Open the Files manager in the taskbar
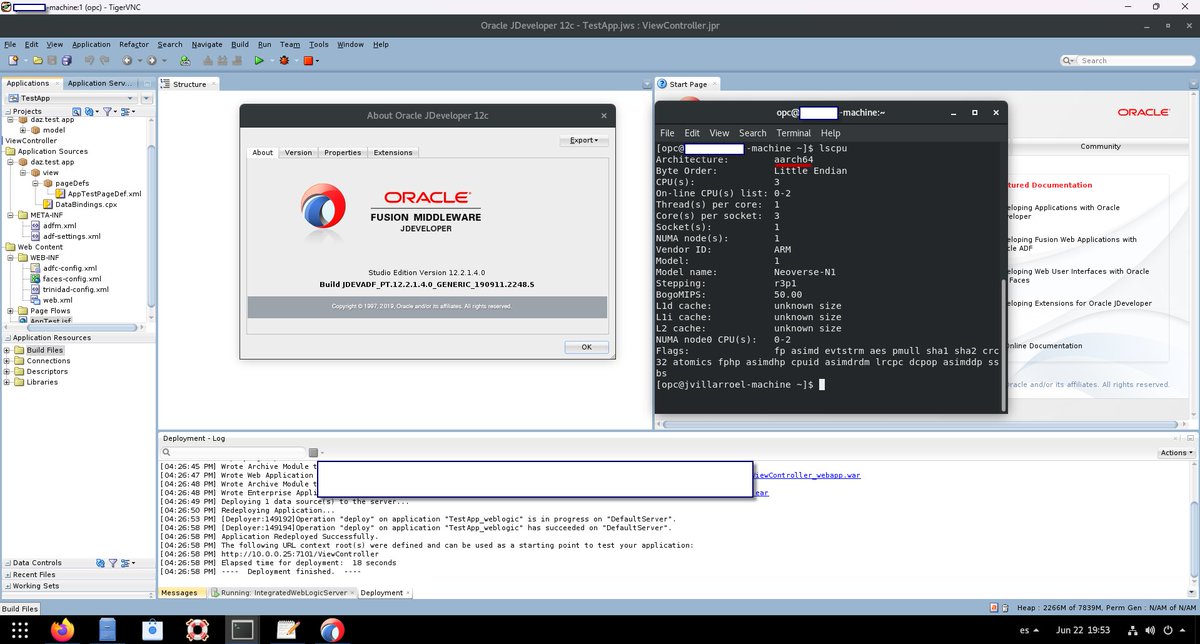Screen dimensions: 1200x644 tap(108, 629)
